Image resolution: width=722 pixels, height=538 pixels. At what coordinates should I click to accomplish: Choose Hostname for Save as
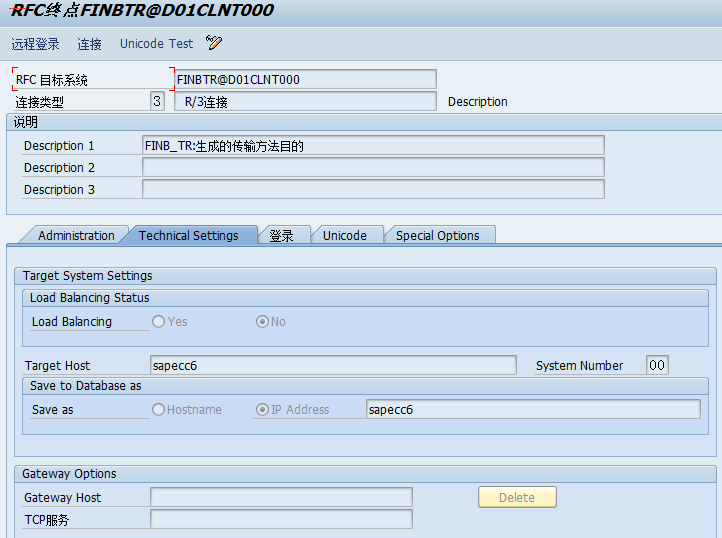click(x=158, y=409)
